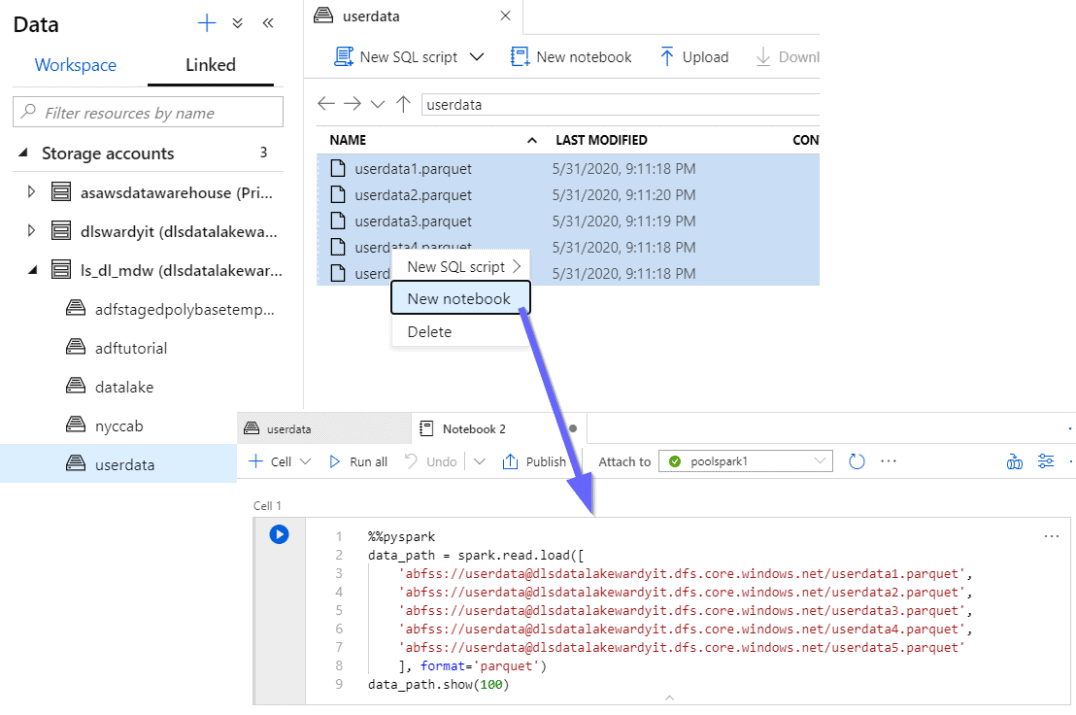The width and height of the screenshot is (1076, 715).
Task: Open the New SQL script dropdown arrow
Action: pyautogui.click(x=477, y=57)
